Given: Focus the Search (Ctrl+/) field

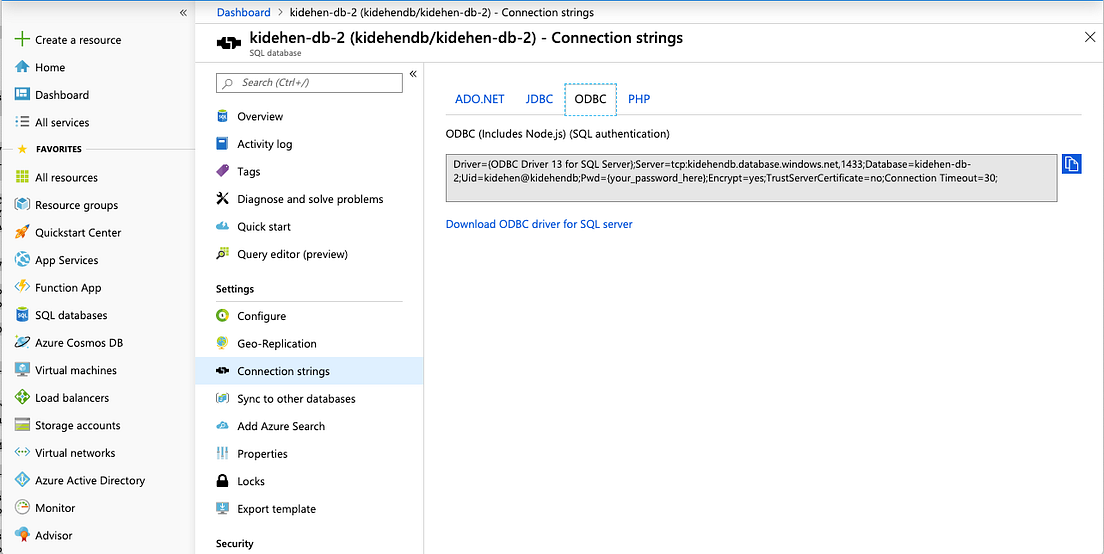Looking at the screenshot, I should pyautogui.click(x=309, y=82).
